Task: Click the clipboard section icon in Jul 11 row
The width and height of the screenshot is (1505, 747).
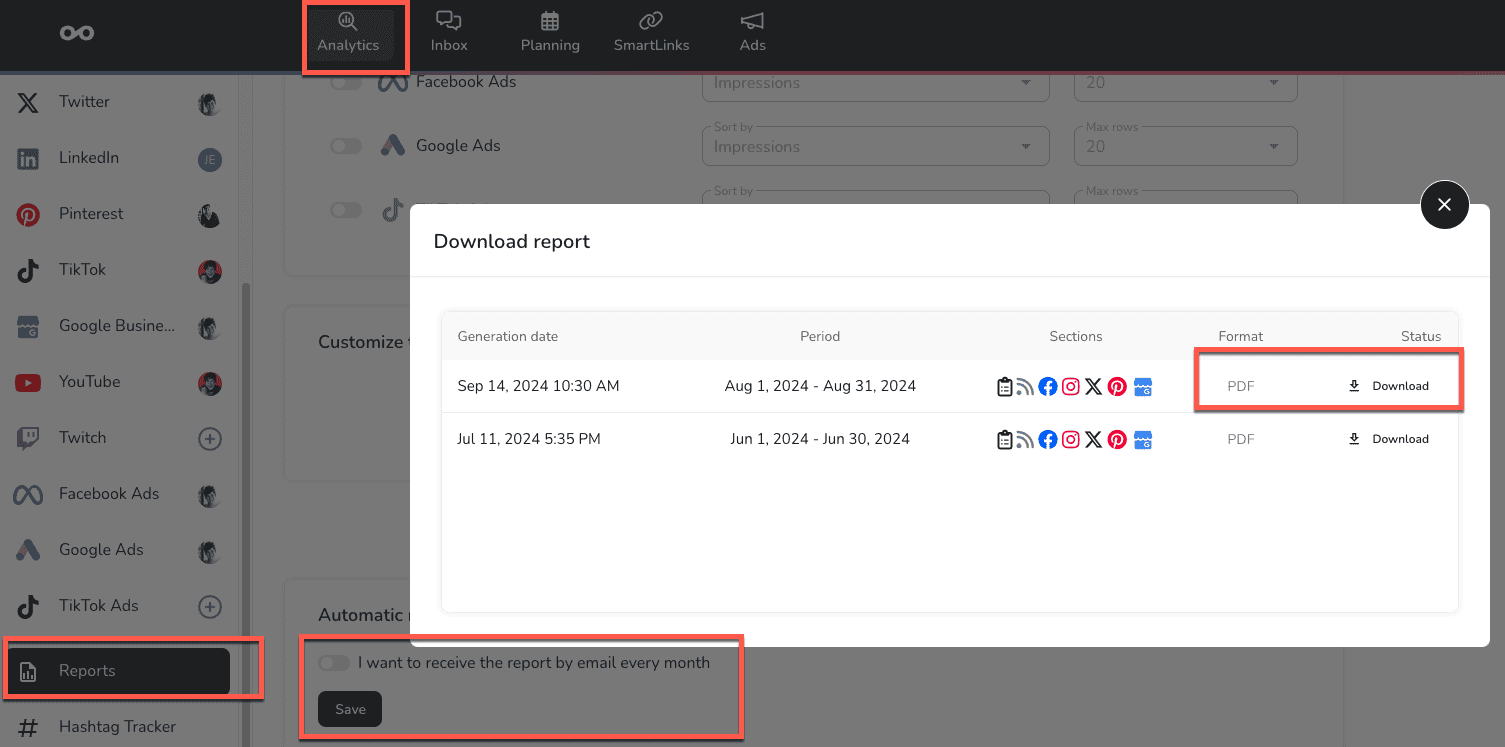Action: tap(1005, 439)
